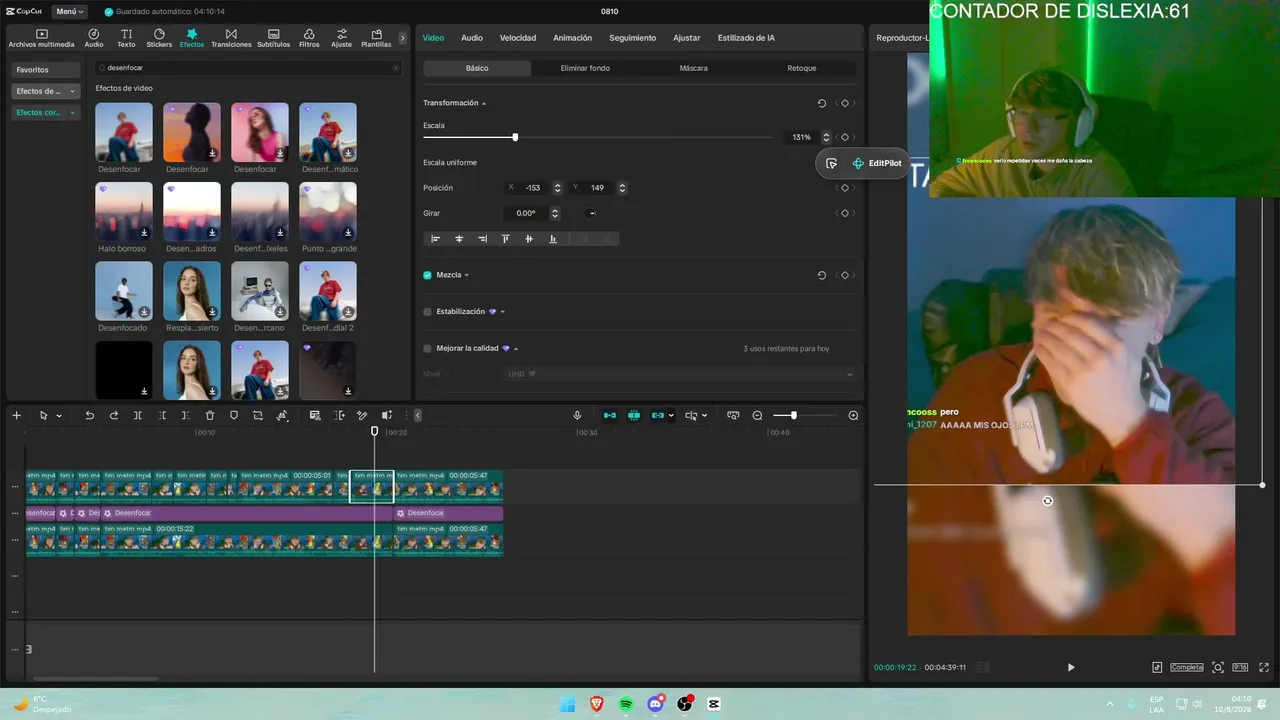The image size is (1280, 720).
Task: Select the Desenfocado effect thumbnail
Action: coord(124,291)
